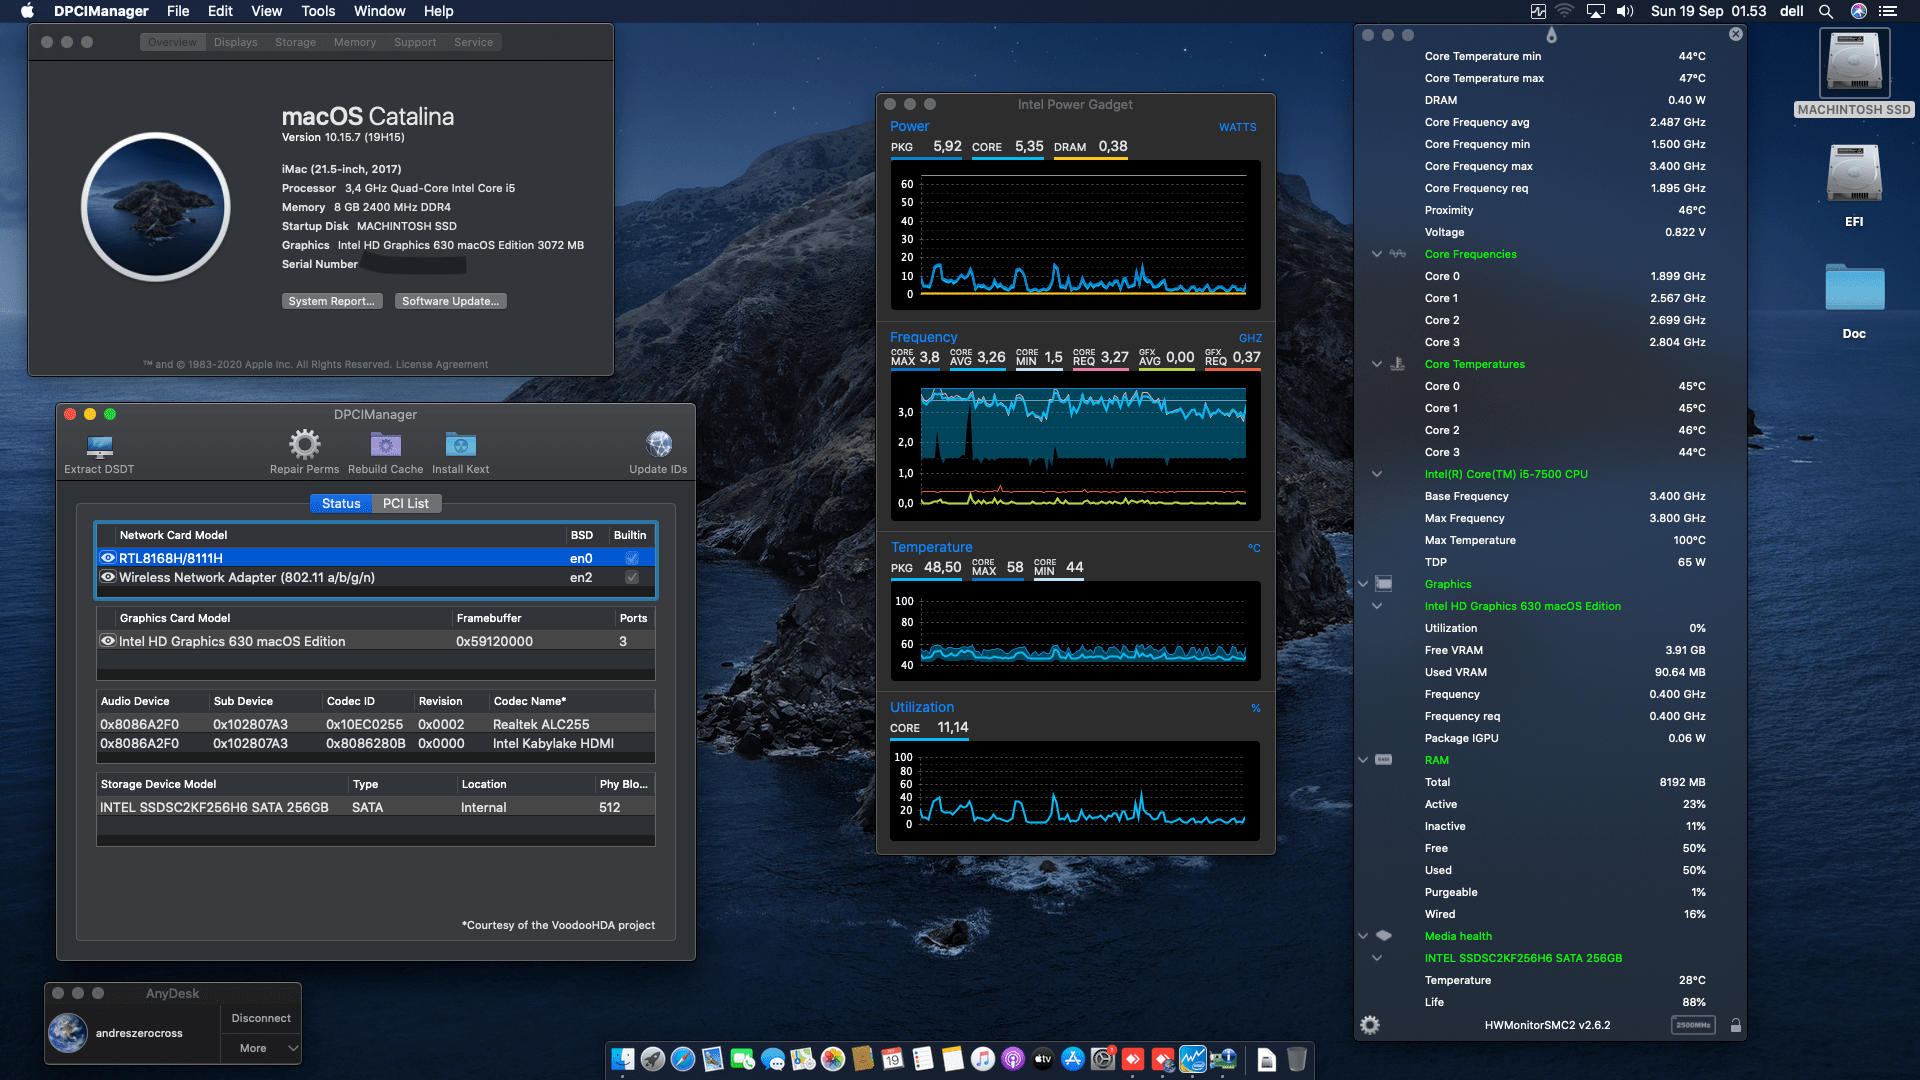Toggle eye icon for Intel HD Graphics 630

point(108,641)
